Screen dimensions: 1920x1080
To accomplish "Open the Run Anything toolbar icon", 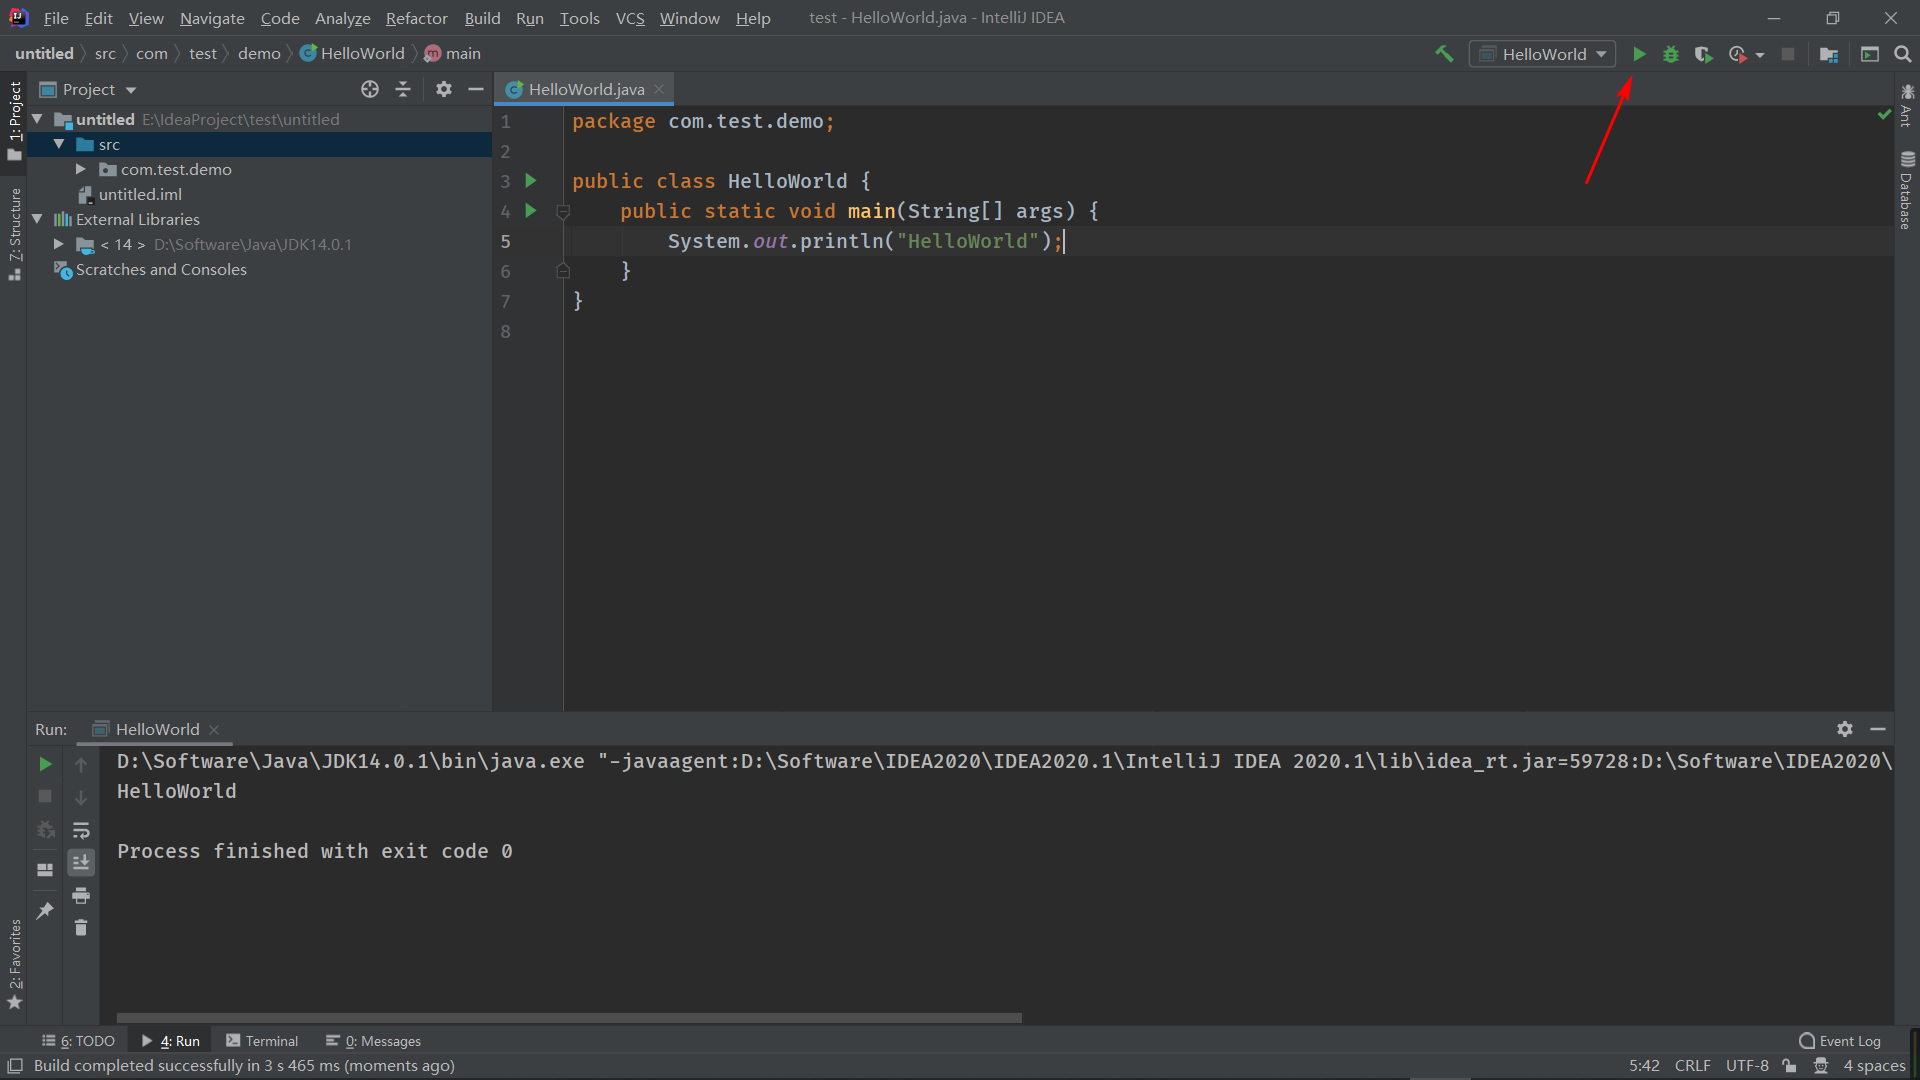I will click(x=1870, y=54).
